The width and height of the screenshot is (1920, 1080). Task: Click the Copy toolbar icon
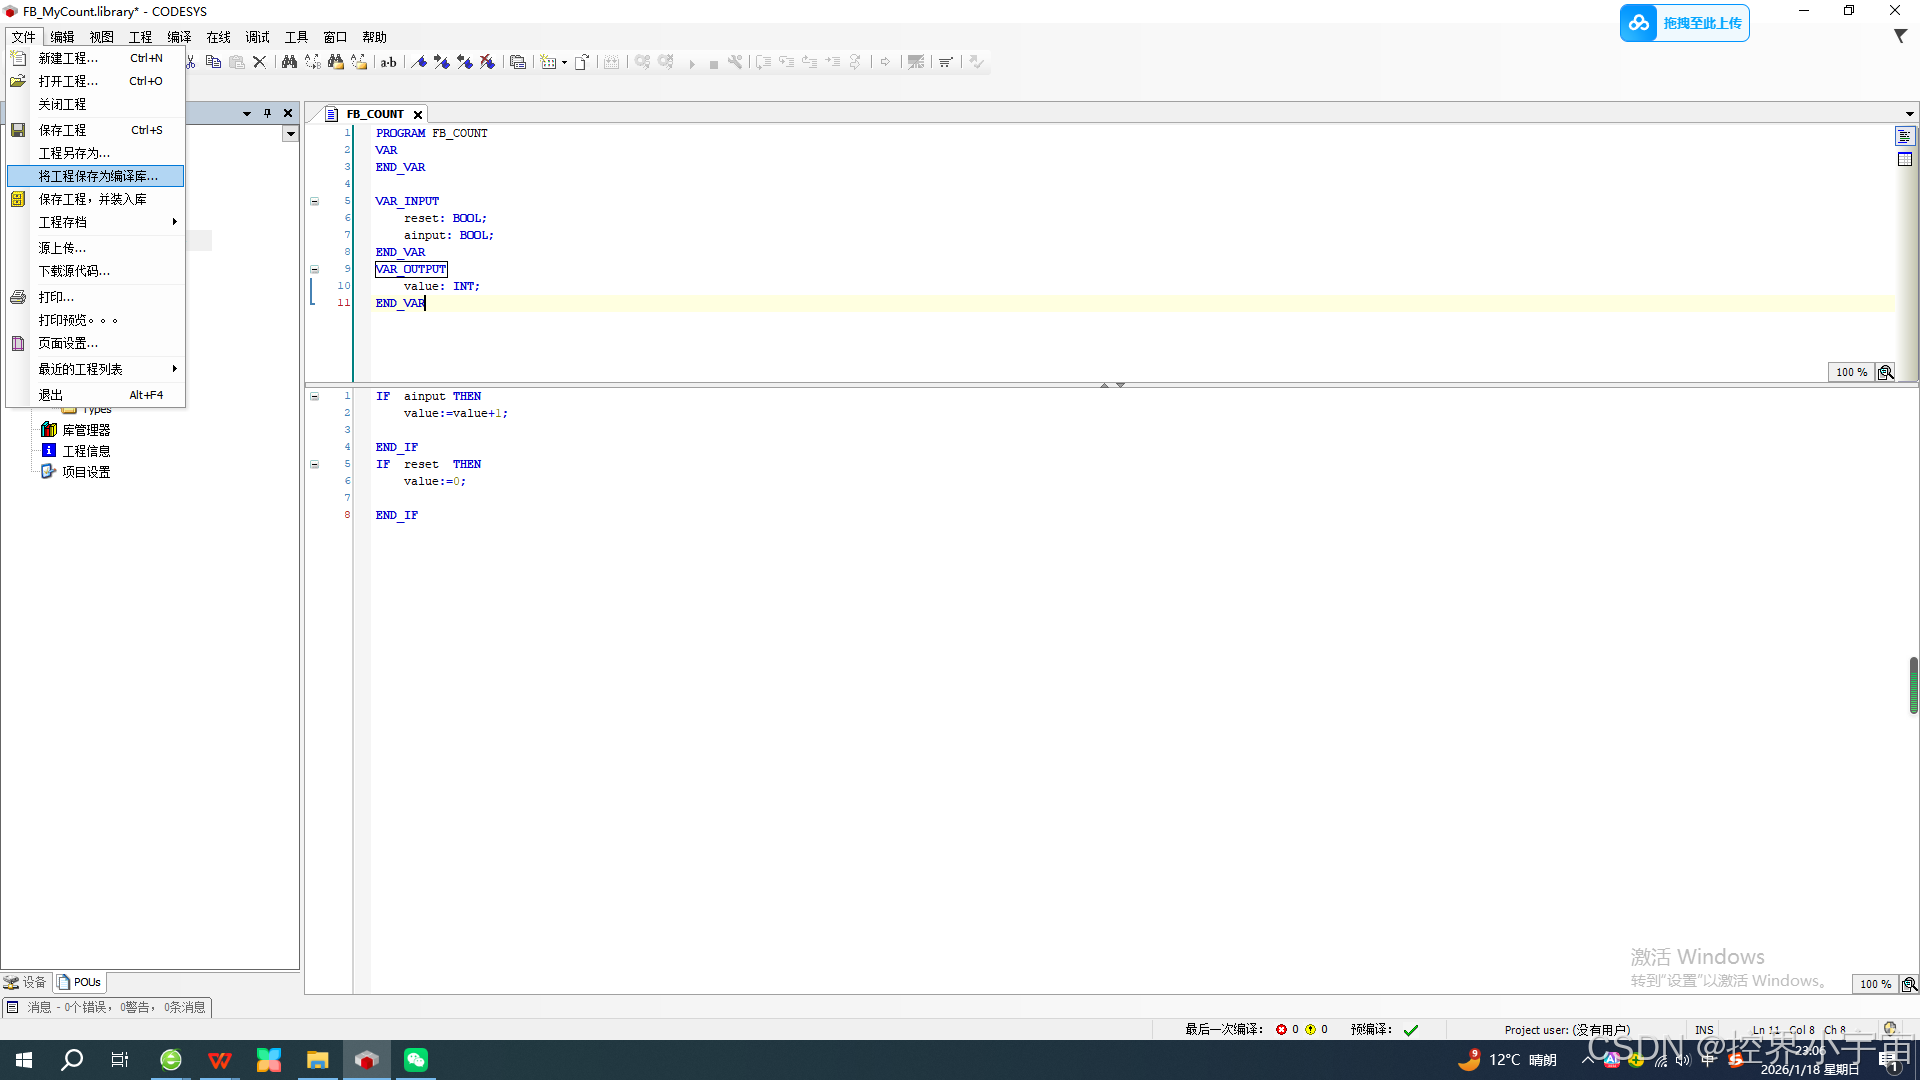[x=213, y=62]
